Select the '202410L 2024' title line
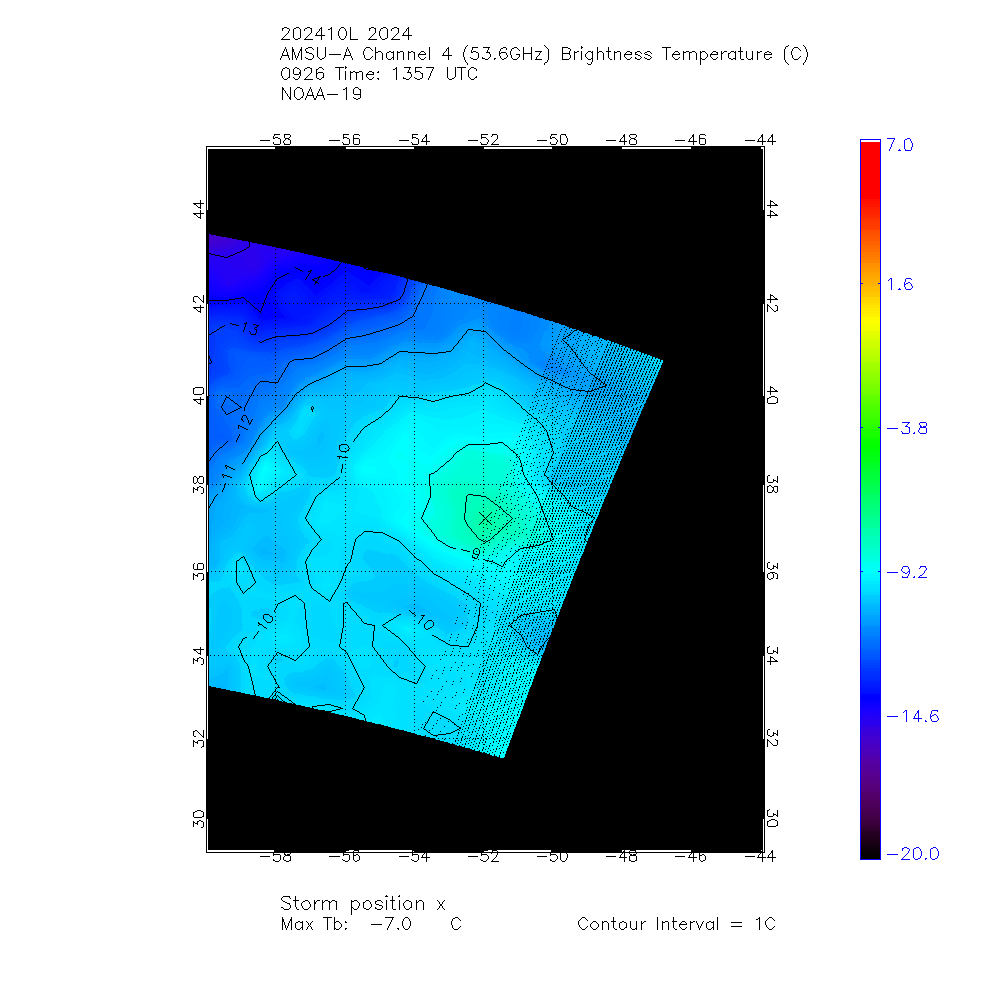This screenshot has height=1000, width=1000. click(x=346, y=34)
